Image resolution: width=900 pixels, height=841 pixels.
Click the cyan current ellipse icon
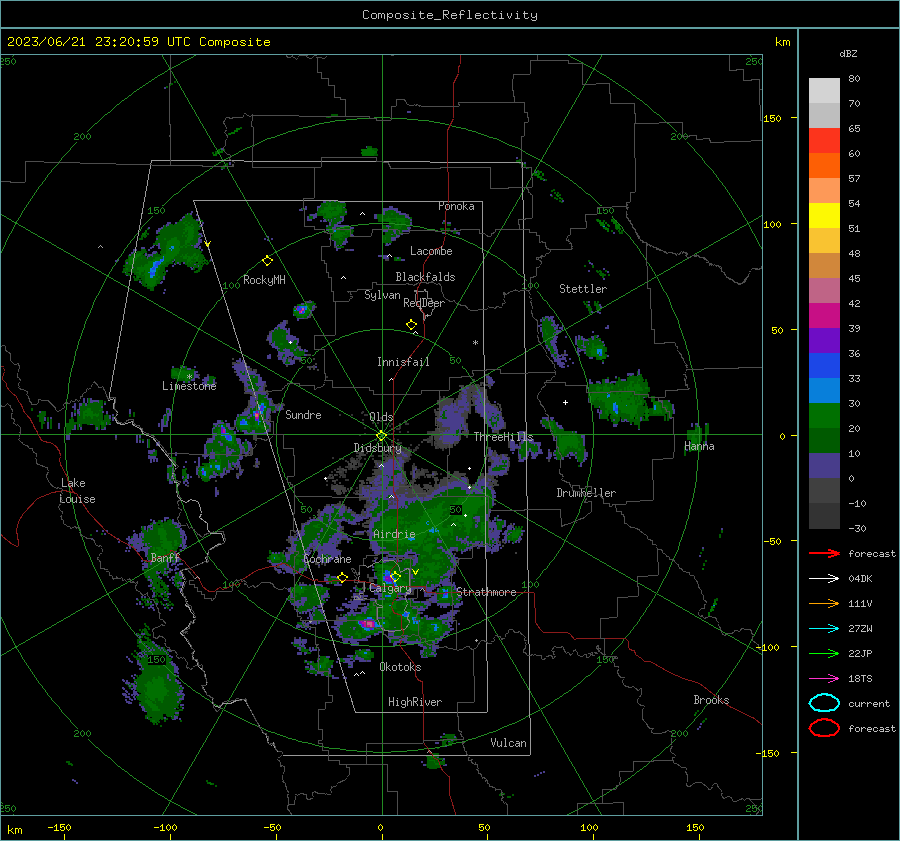pos(824,703)
